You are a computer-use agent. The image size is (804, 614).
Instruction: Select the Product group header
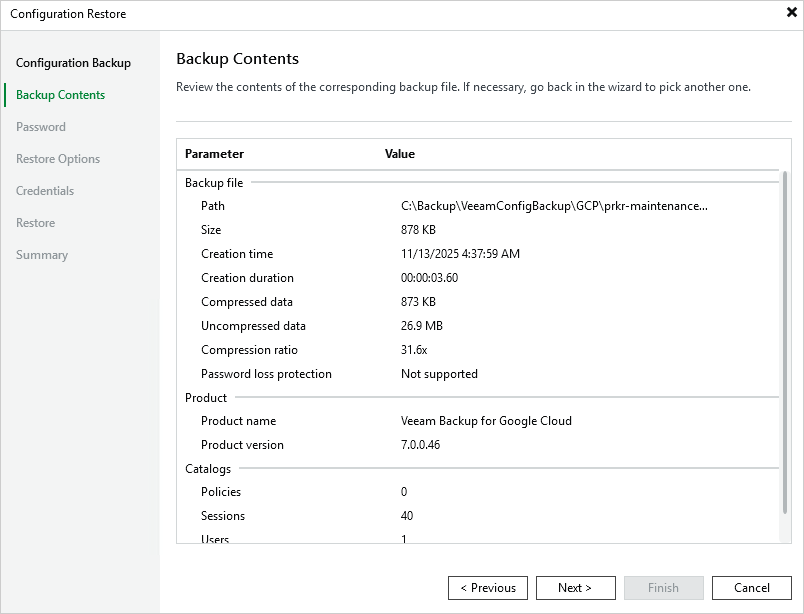point(206,398)
